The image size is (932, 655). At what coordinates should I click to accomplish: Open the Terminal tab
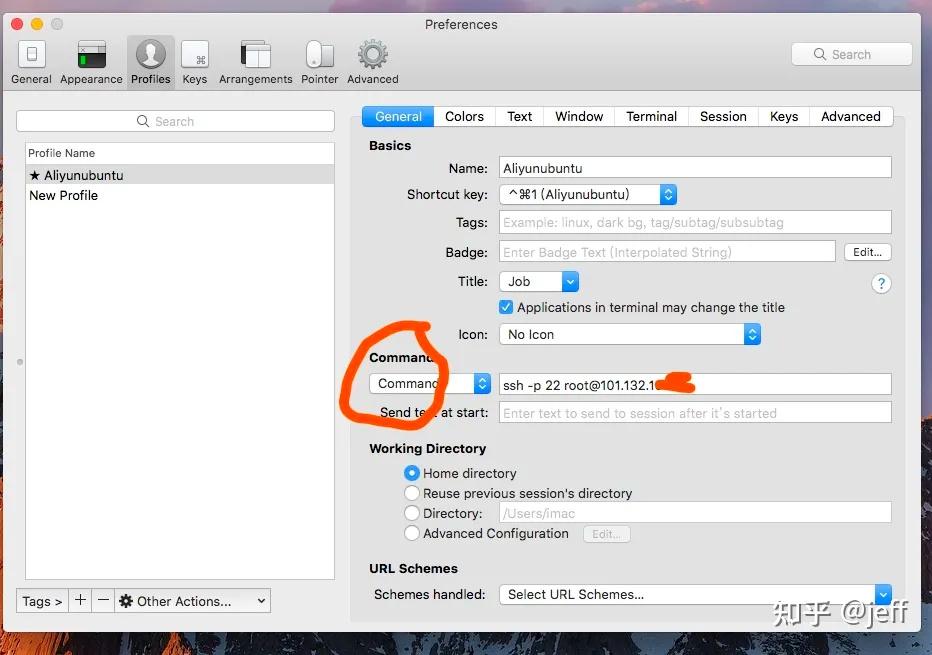coord(651,116)
